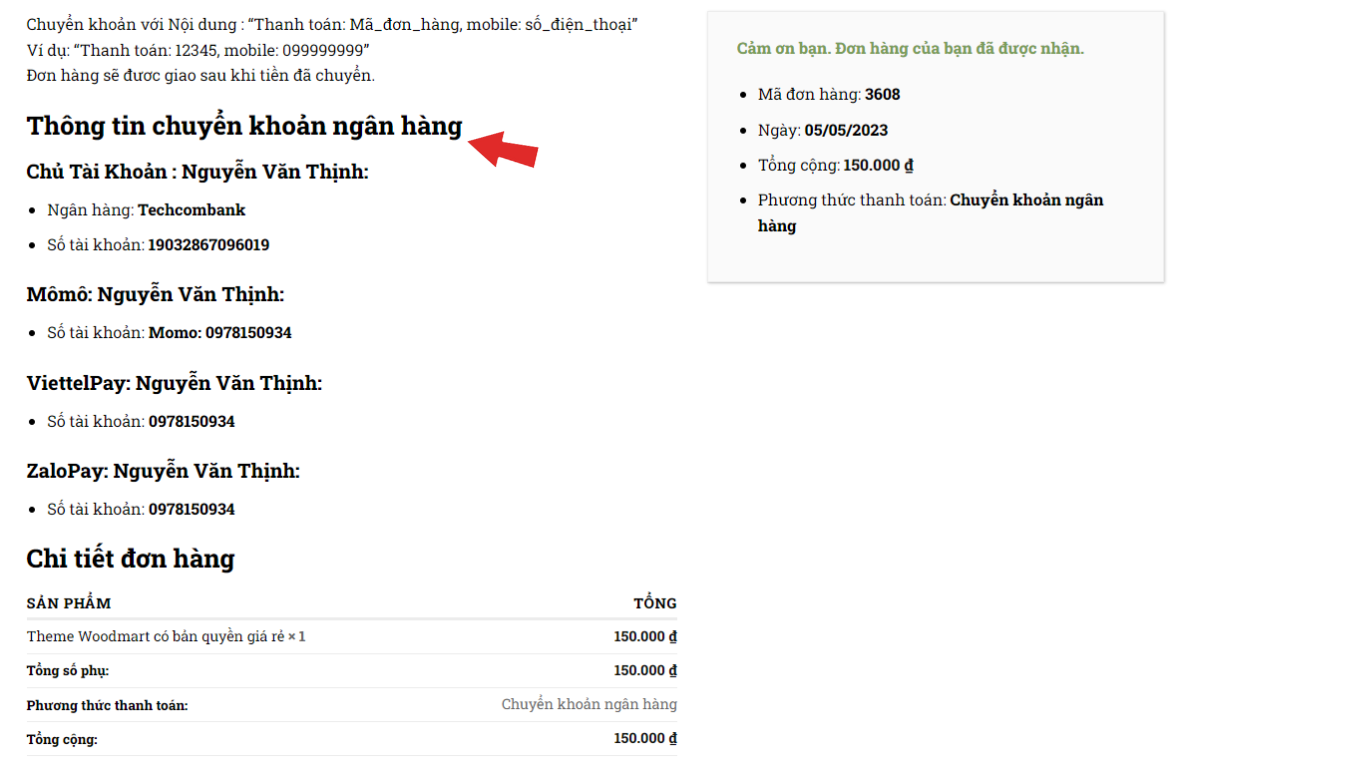Click the Tổng cộng amount in the summary box
Viewport: 1366px width, 768px height.
(878, 165)
